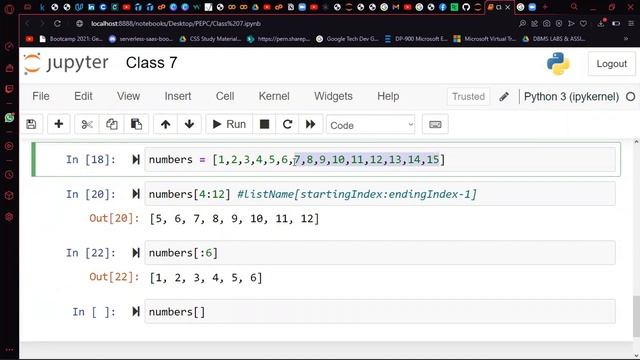Reload the page in the browser
The width and height of the screenshot is (640, 360).
click(x=58, y=24)
